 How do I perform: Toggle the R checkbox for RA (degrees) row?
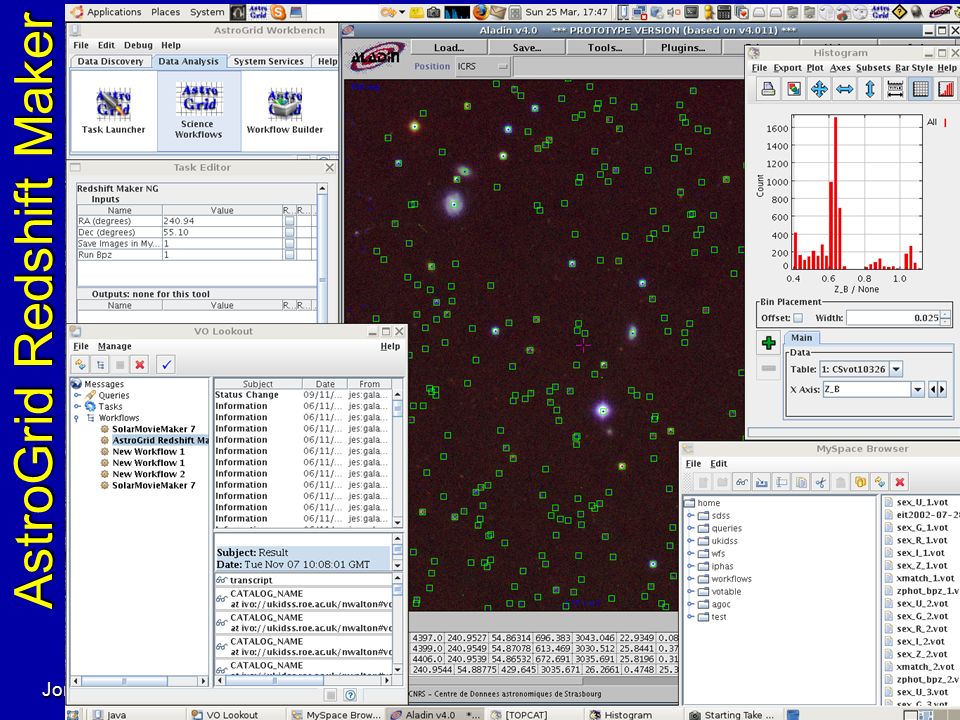point(289,221)
